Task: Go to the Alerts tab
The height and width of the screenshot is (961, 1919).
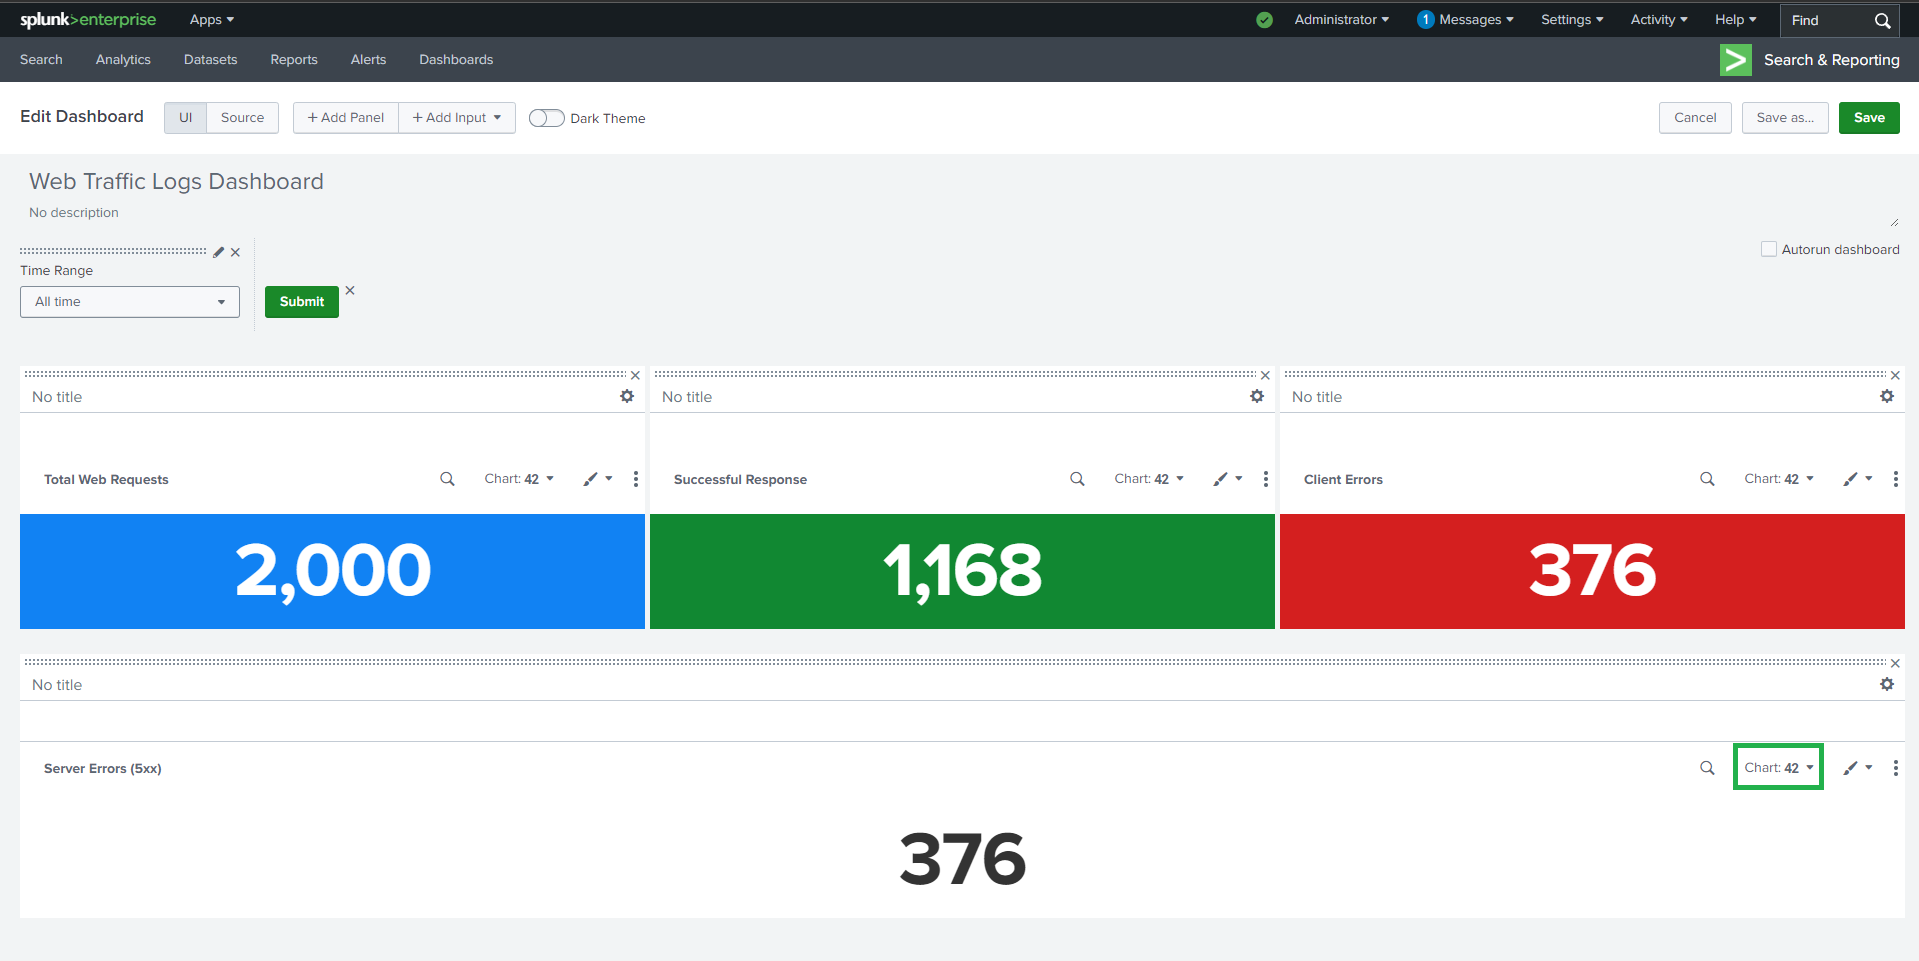Action: pos(368,60)
